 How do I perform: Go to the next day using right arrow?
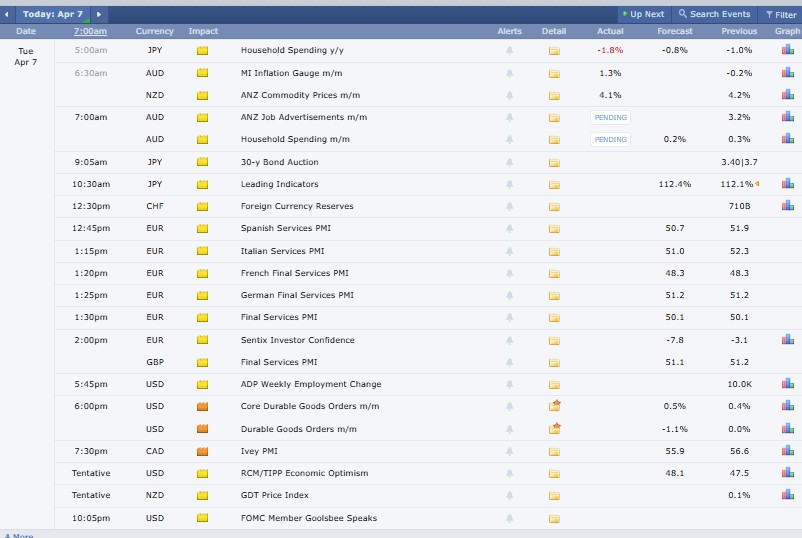(x=99, y=14)
